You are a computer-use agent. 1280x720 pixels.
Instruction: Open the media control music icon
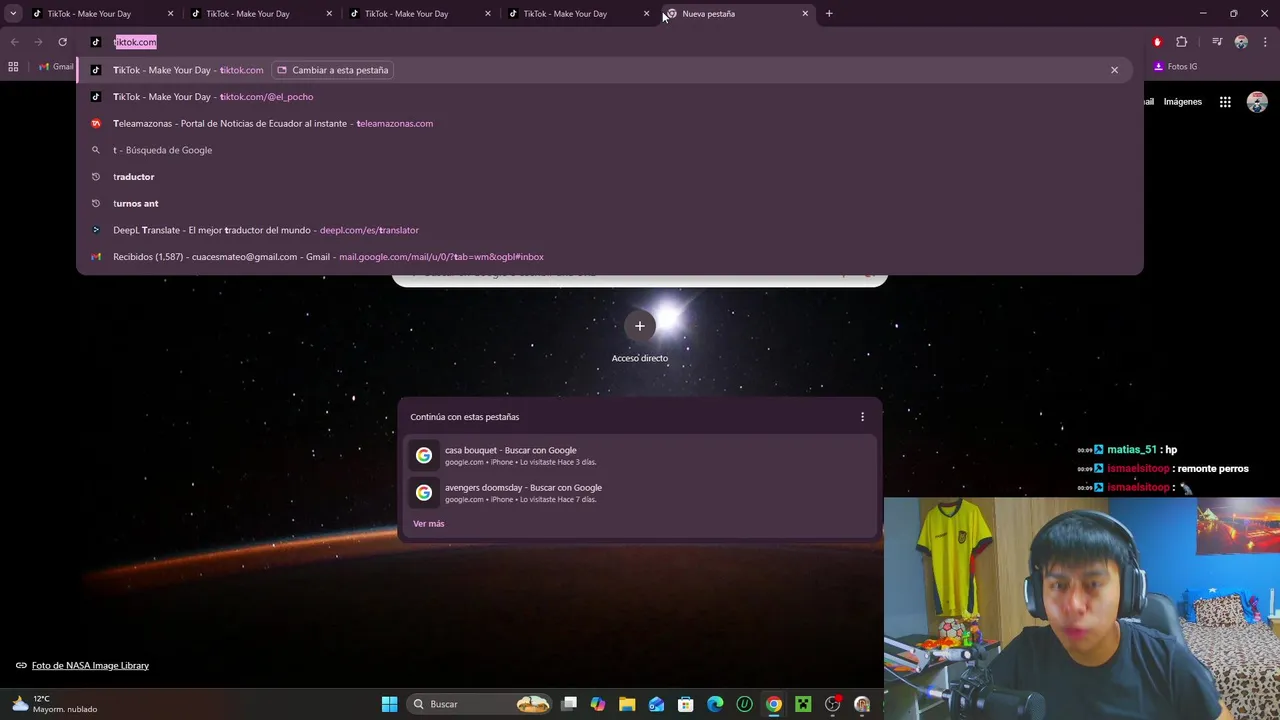[x=1217, y=42]
